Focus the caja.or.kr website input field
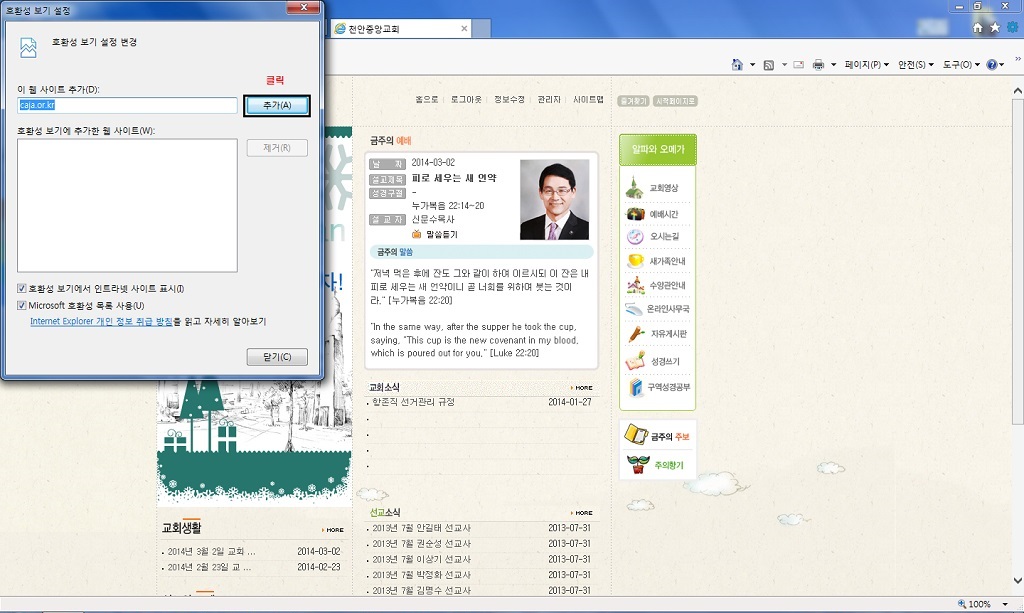The width and height of the screenshot is (1024, 613). coord(127,105)
